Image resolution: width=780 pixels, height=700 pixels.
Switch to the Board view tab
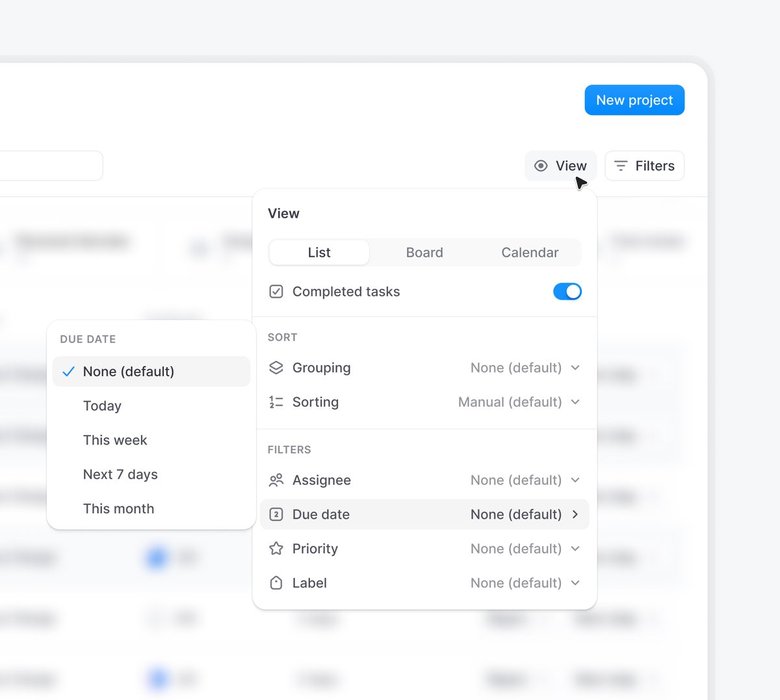(424, 253)
